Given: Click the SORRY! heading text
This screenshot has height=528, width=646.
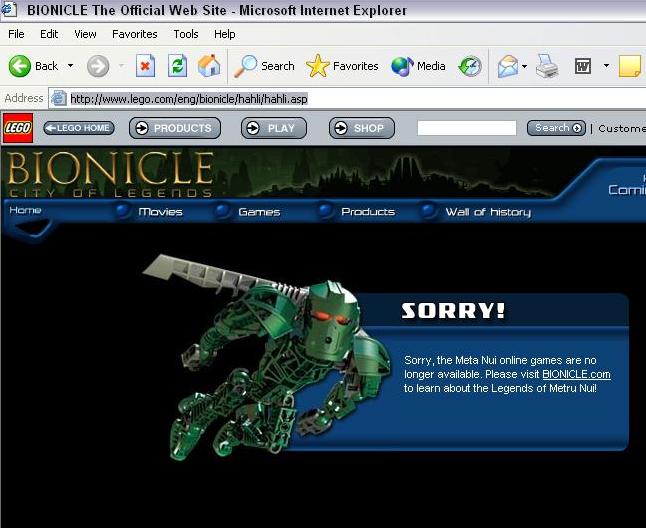Looking at the screenshot, I should [x=453, y=311].
